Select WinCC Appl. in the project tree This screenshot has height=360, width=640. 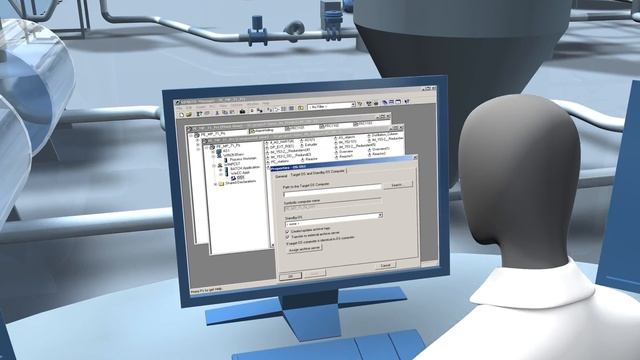point(240,173)
